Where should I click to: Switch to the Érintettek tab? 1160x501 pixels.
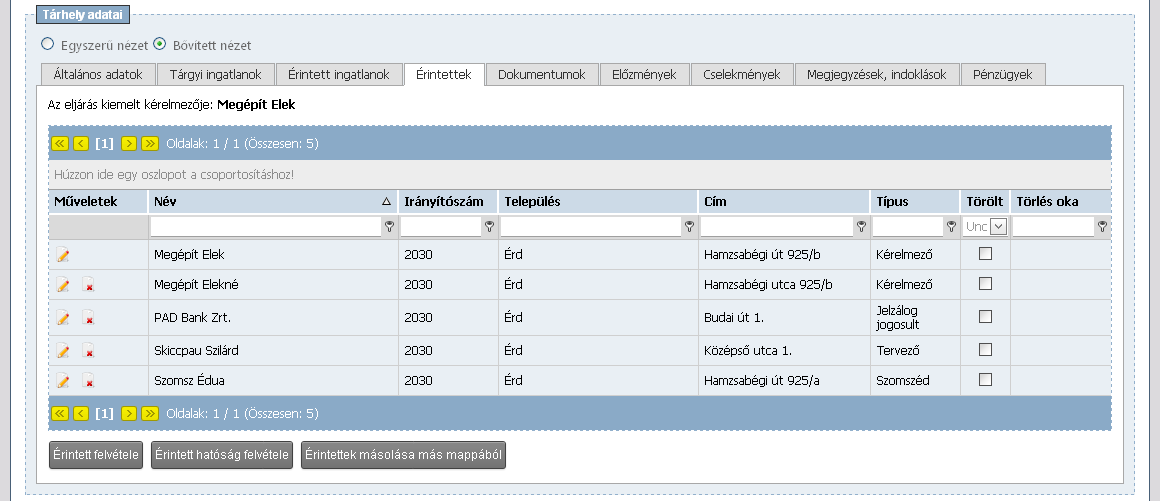444,75
